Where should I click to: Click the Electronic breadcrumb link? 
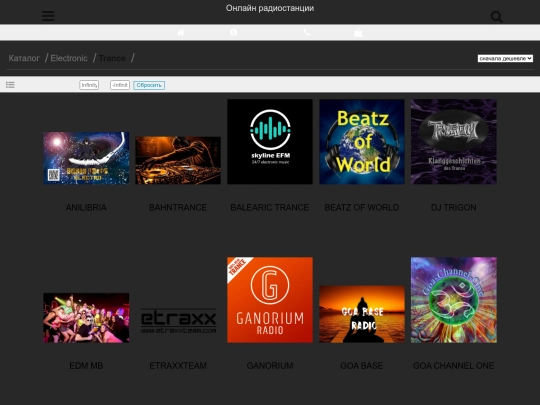tap(69, 58)
